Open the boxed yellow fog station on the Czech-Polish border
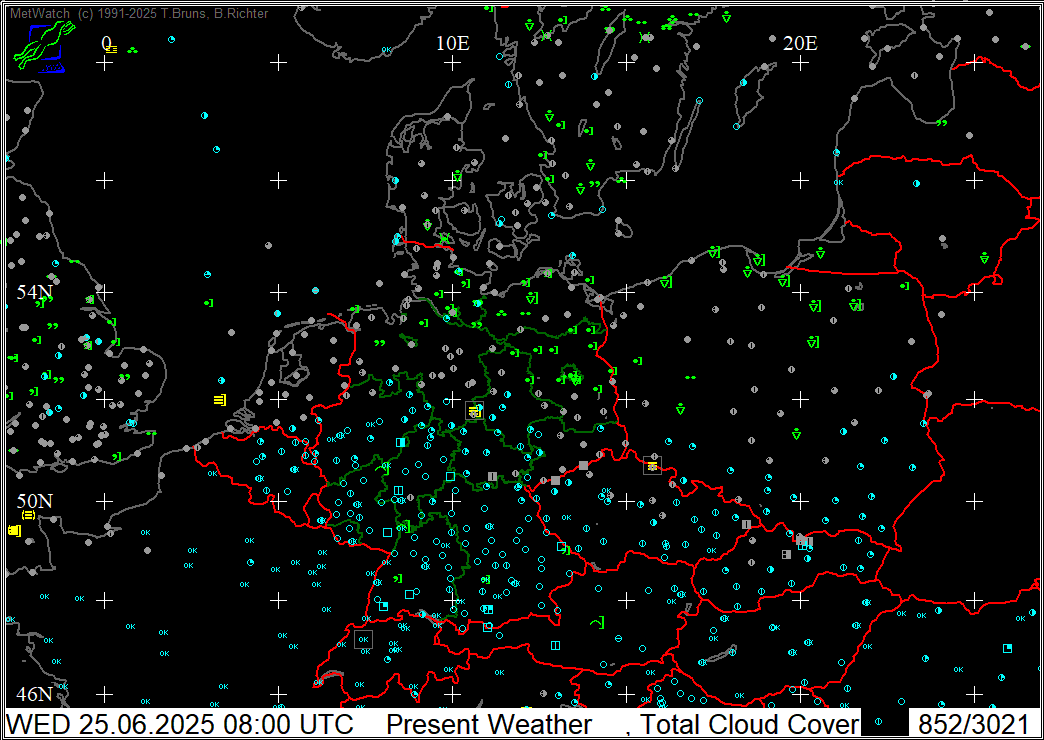 652,466
